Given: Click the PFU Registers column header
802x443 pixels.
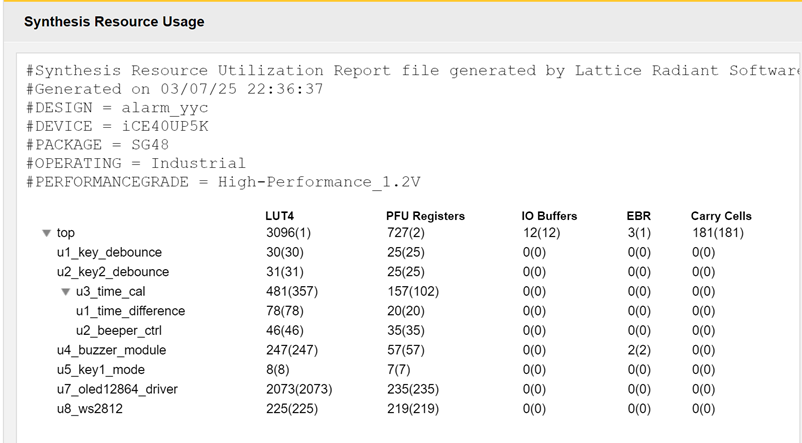Looking at the screenshot, I should click(x=425, y=216).
